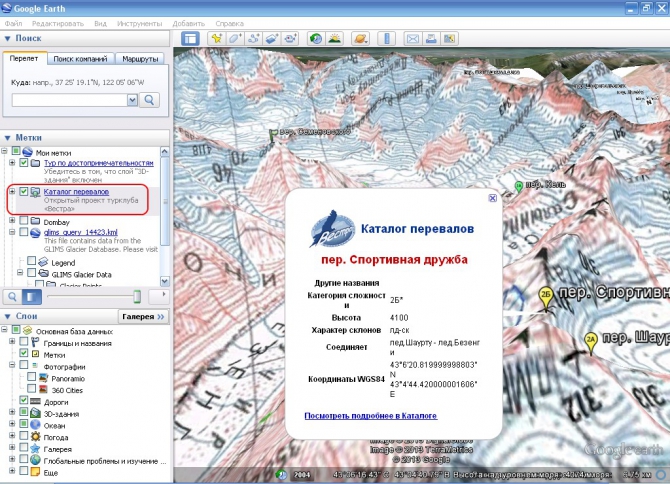Viewport: 670px width, 484px height.
Task: Click the Dombay folder icon
Action: tap(35, 221)
